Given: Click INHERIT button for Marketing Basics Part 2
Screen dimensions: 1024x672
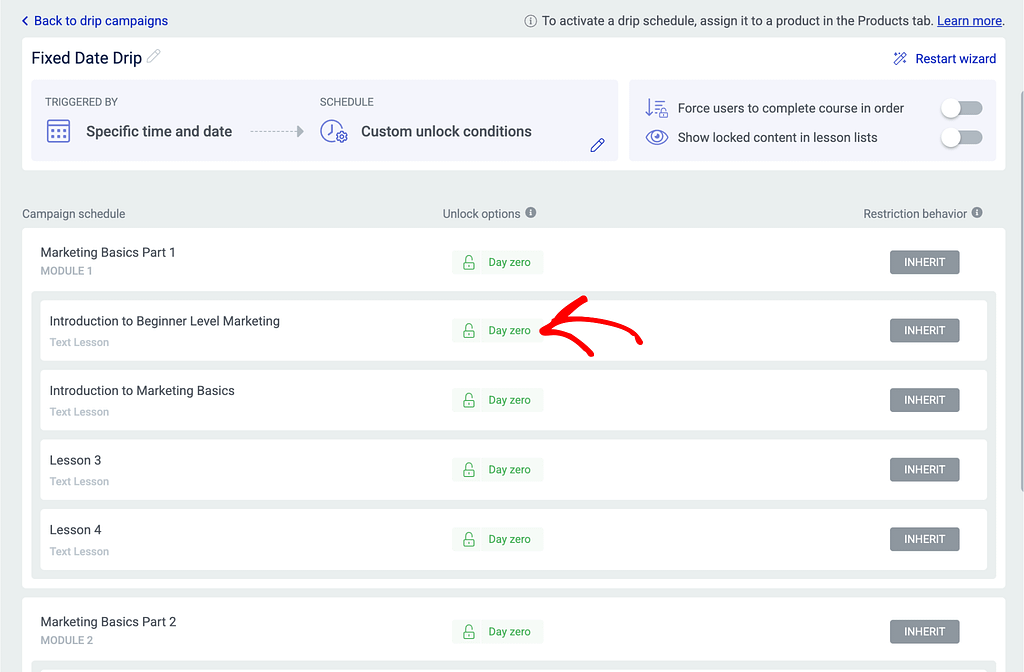Looking at the screenshot, I should (924, 631).
